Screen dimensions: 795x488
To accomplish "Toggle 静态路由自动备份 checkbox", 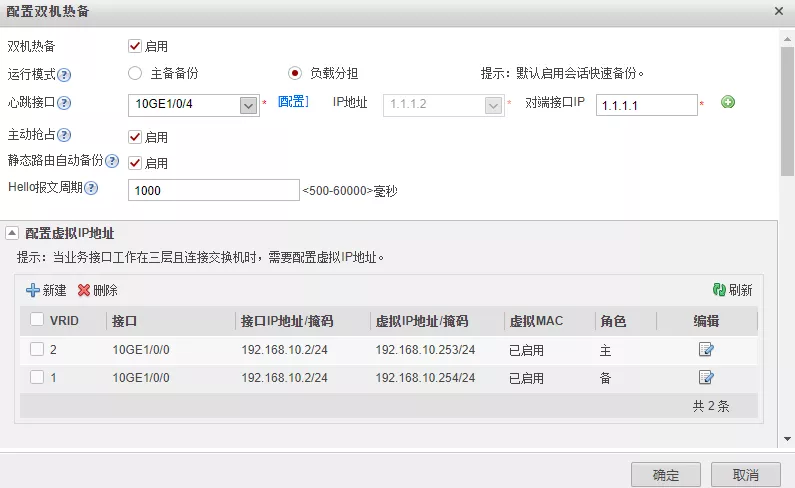I will (x=135, y=162).
